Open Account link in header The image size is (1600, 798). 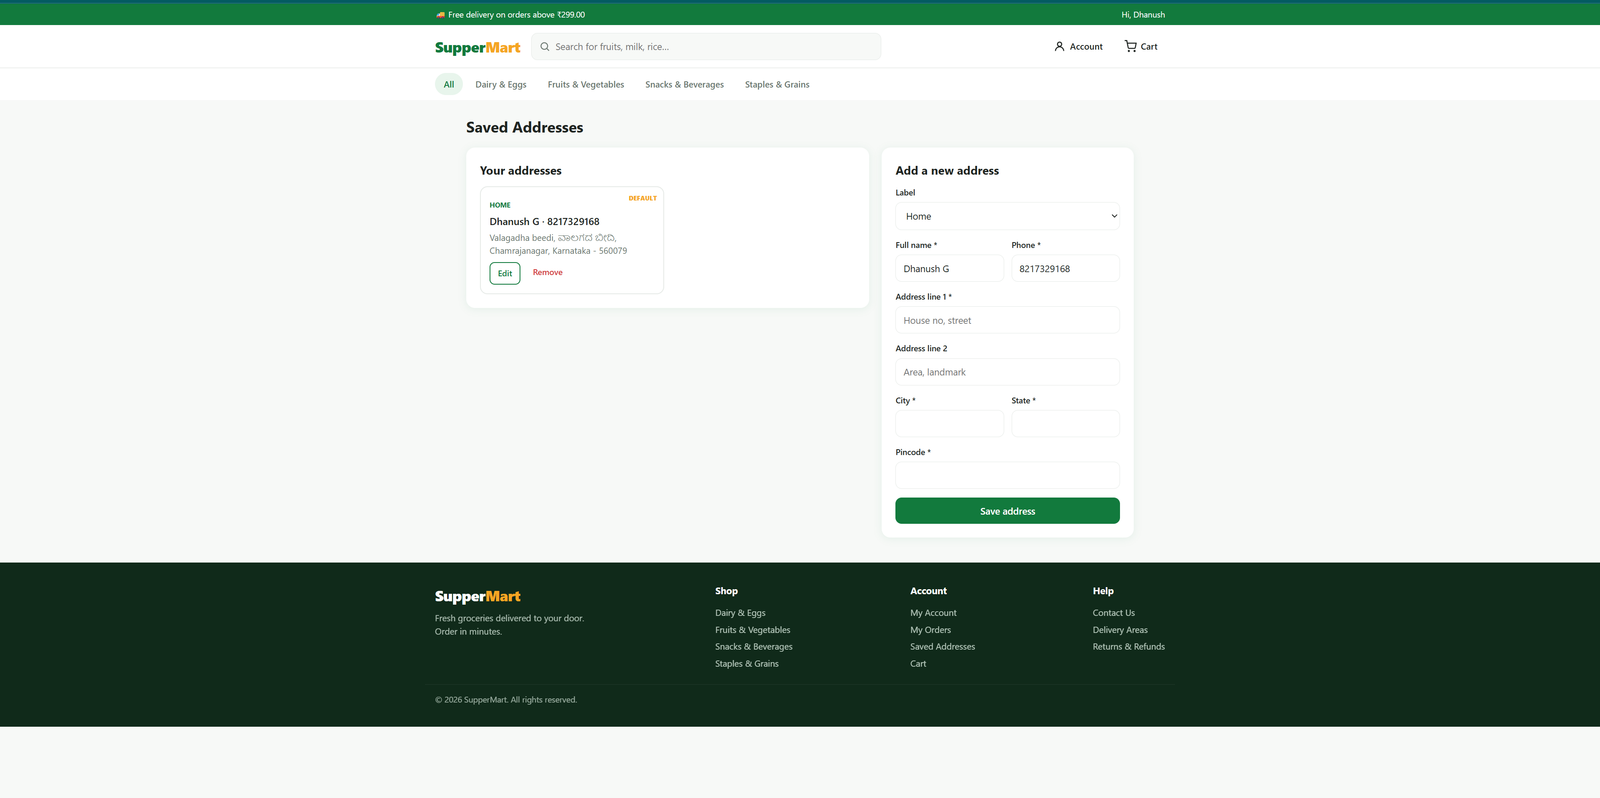tap(1078, 47)
